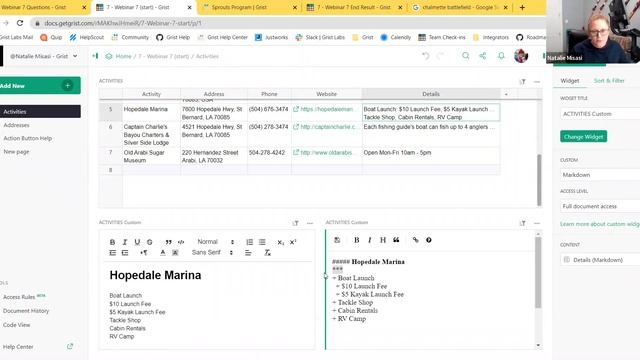Click the Add New button

point(40,86)
